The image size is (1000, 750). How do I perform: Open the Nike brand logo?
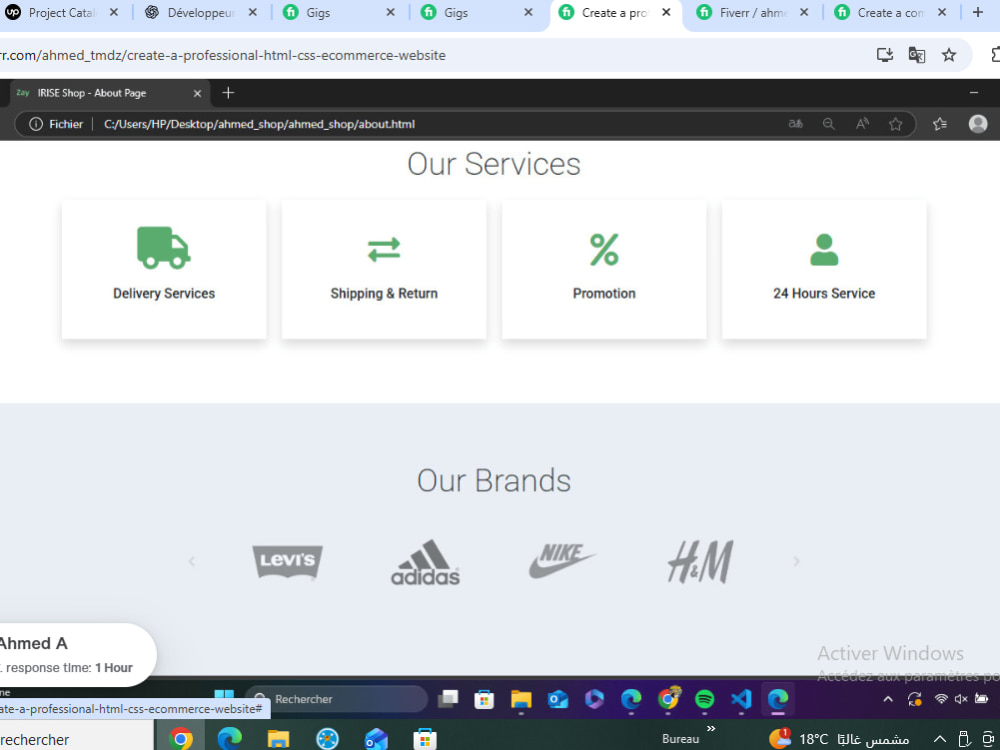pyautogui.click(x=562, y=561)
